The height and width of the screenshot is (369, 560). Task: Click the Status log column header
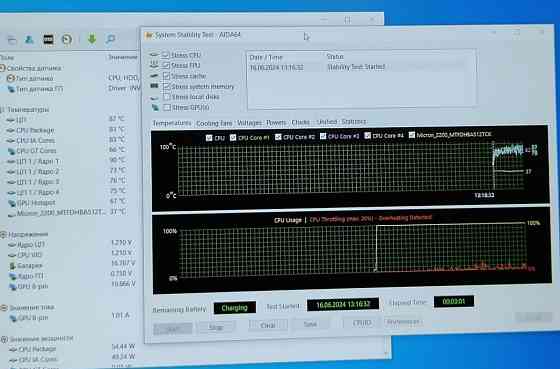click(x=335, y=56)
